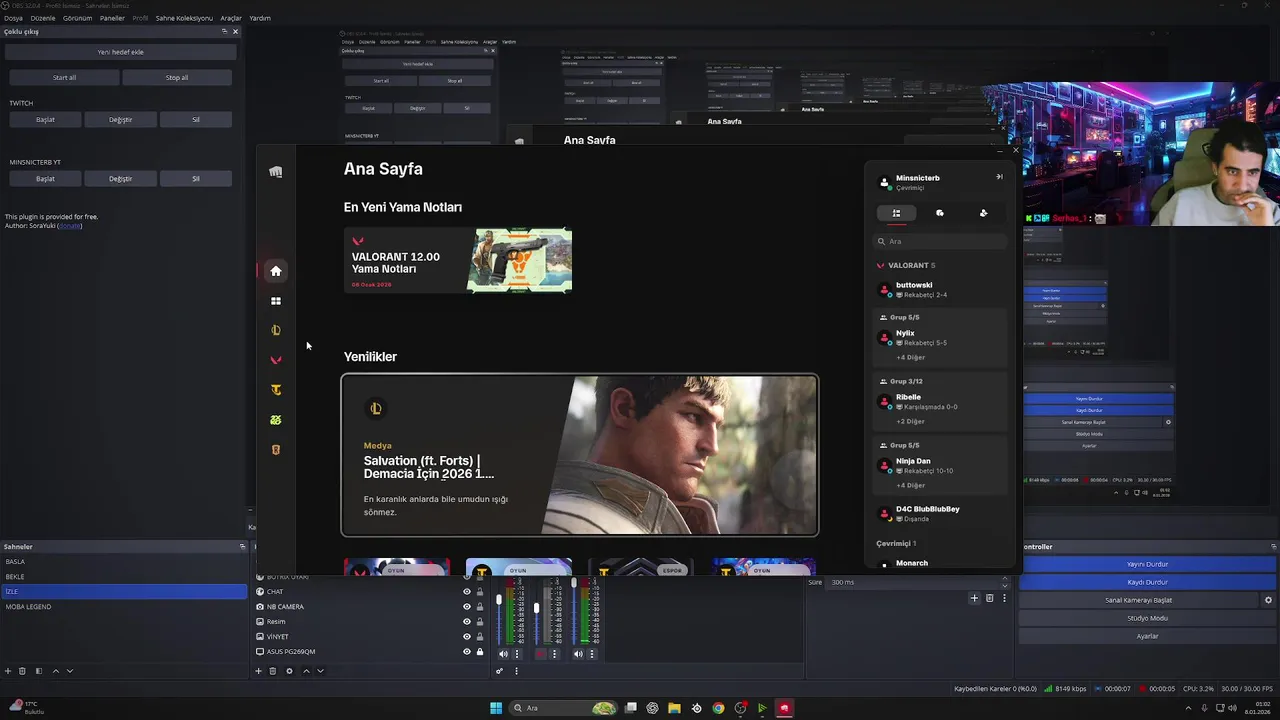This screenshot has height=720, width=1280.
Task: Open Riot Client home icon in sidebar
Action: point(276,271)
